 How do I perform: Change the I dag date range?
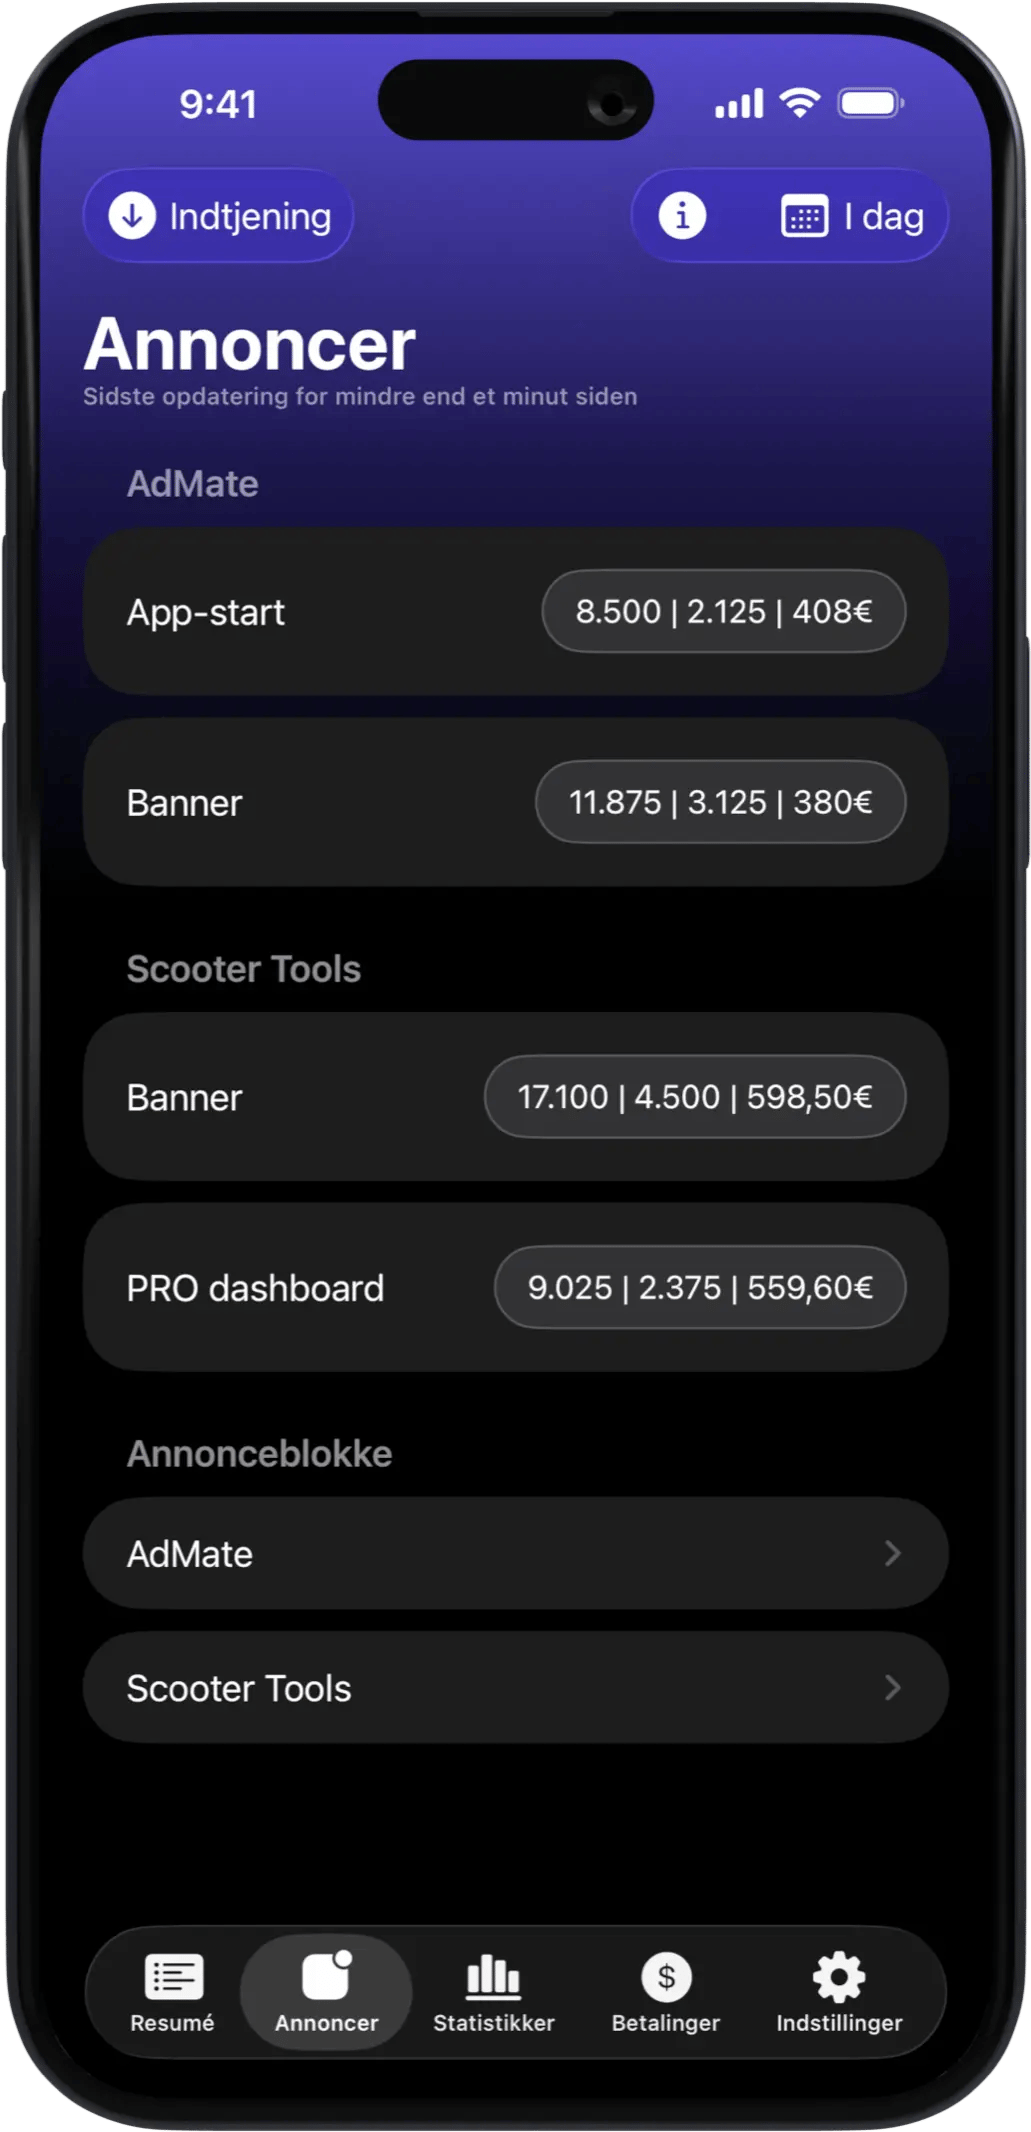[883, 217]
